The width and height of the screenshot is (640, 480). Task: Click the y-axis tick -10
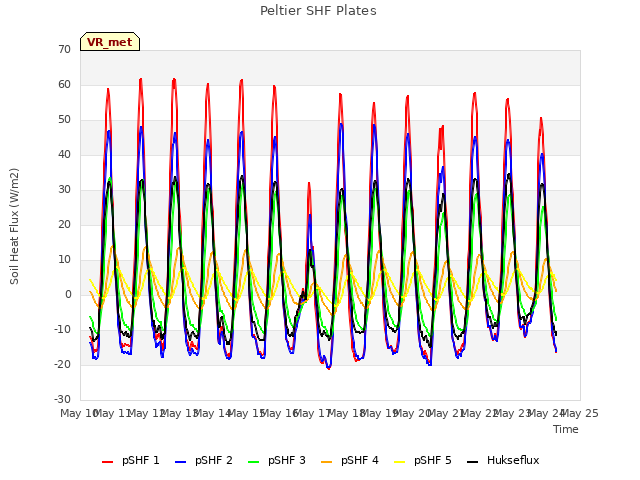tap(63, 329)
